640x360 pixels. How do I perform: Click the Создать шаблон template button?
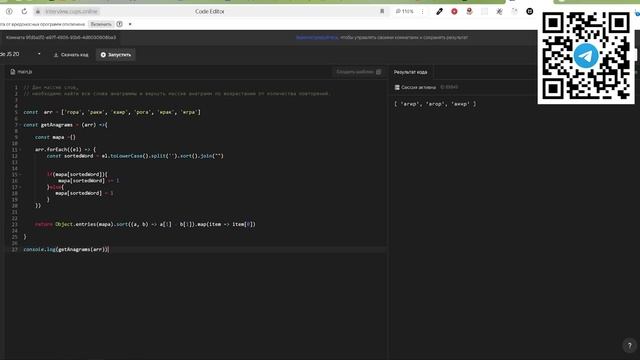pos(358,72)
